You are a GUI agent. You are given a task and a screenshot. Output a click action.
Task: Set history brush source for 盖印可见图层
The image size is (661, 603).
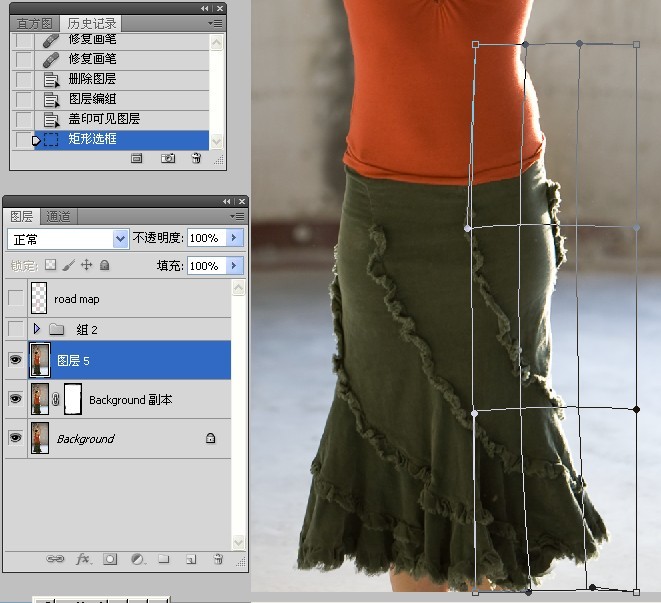[x=23, y=119]
